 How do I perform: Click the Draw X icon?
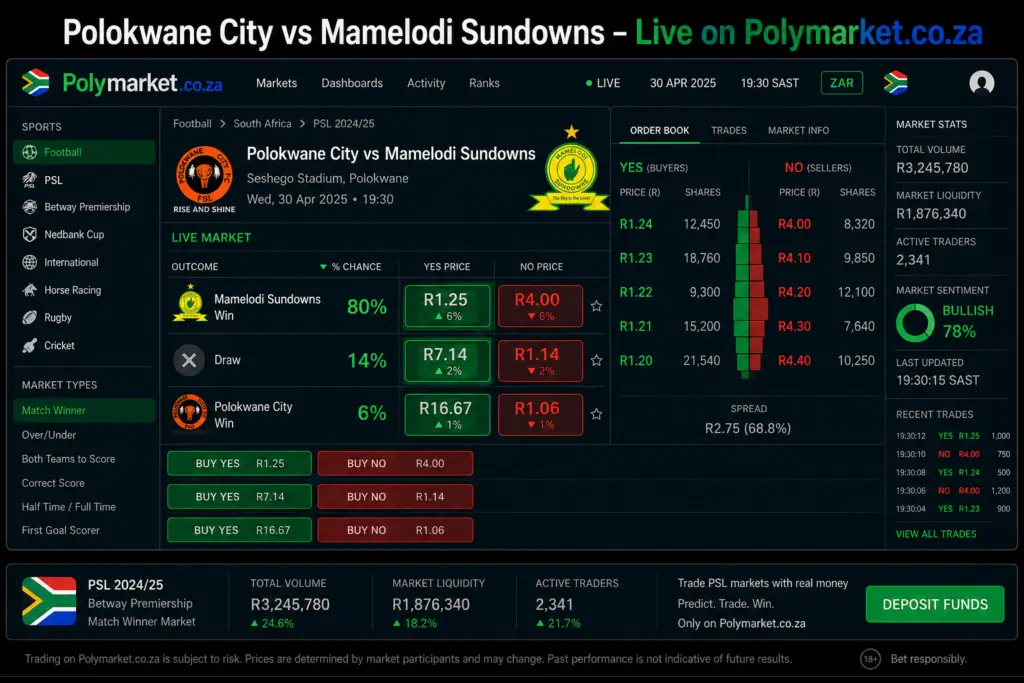point(189,360)
